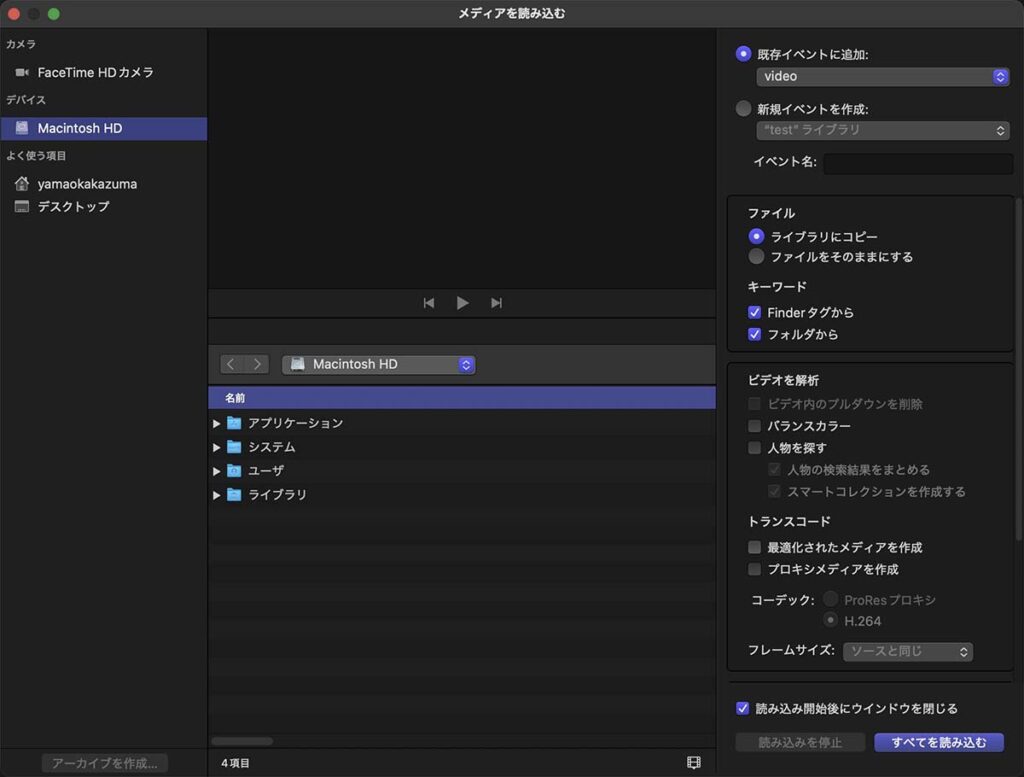Open the video event dropdown
Screen dimensions: 1024x777
tap(882, 76)
